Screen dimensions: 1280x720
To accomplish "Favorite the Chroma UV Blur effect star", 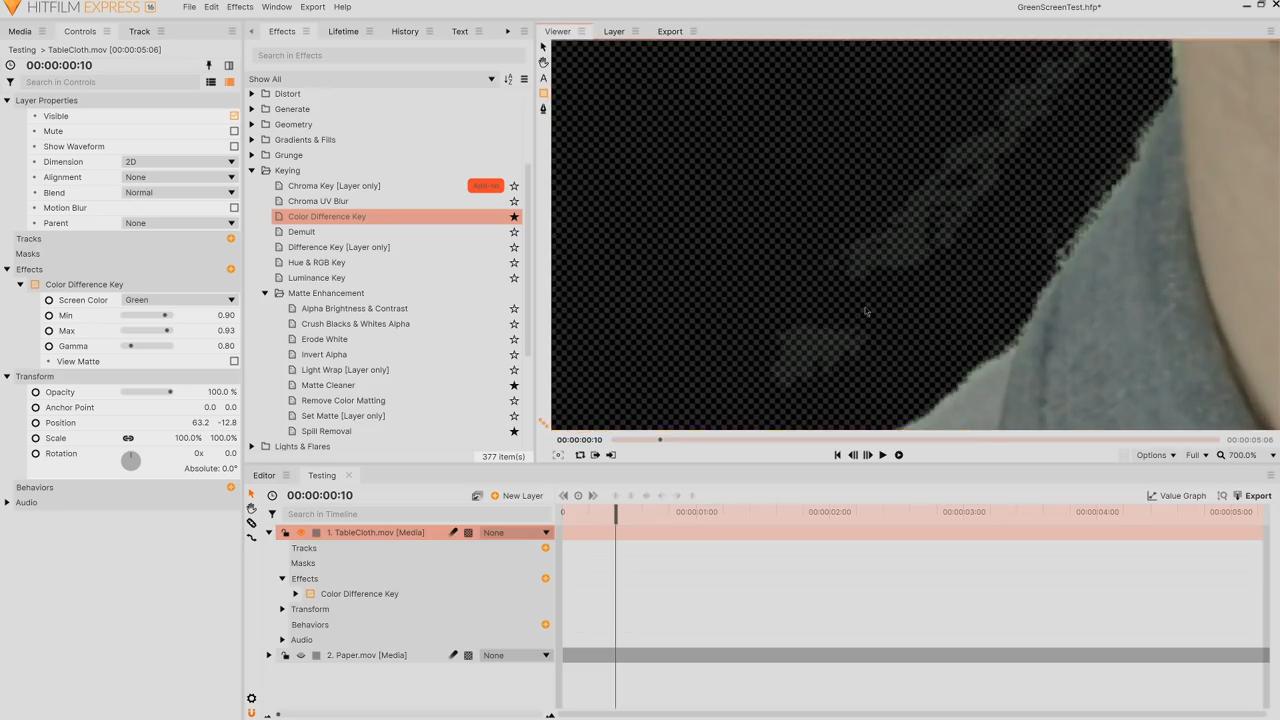I will coord(514,201).
